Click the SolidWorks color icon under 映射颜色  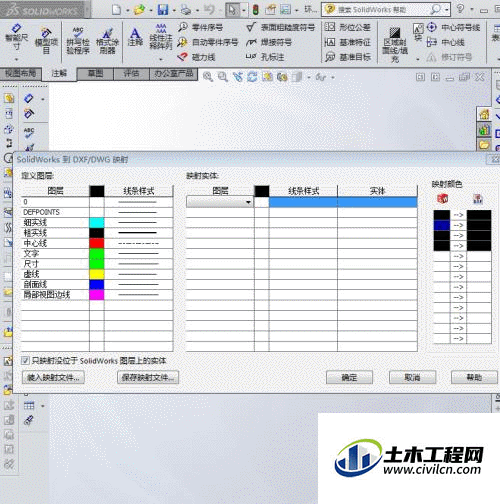pyautogui.click(x=442, y=199)
